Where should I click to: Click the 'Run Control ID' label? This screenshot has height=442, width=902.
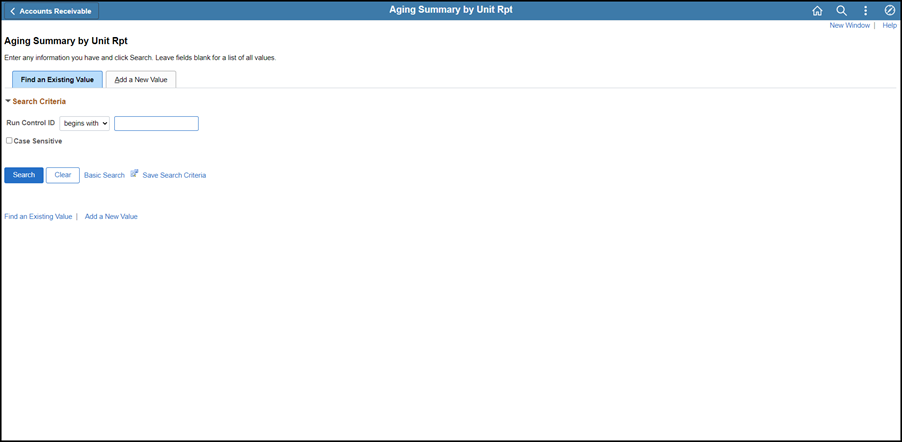[30, 123]
